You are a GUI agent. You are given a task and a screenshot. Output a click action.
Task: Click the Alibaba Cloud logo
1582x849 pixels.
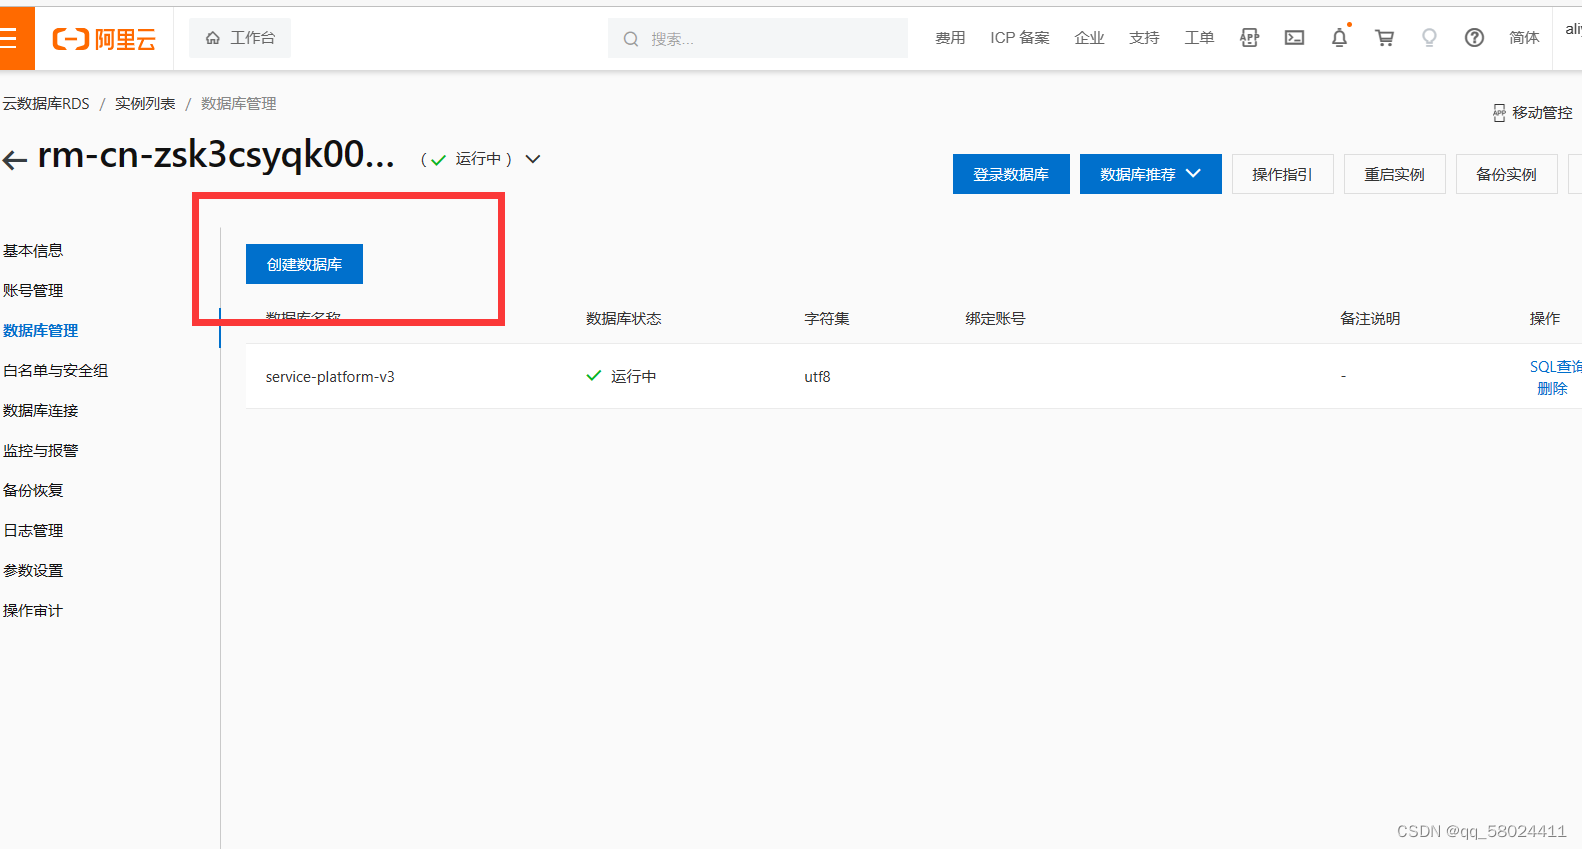click(x=104, y=39)
